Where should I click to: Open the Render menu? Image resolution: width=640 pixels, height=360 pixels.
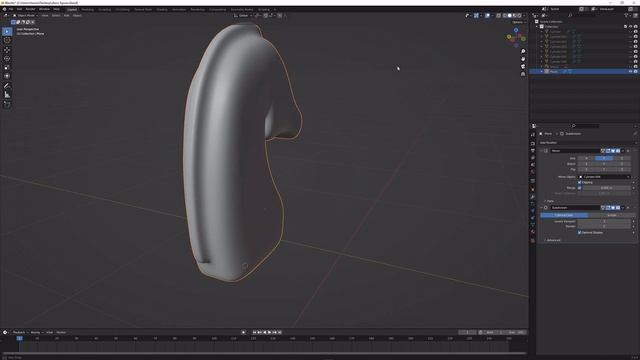[30, 9]
